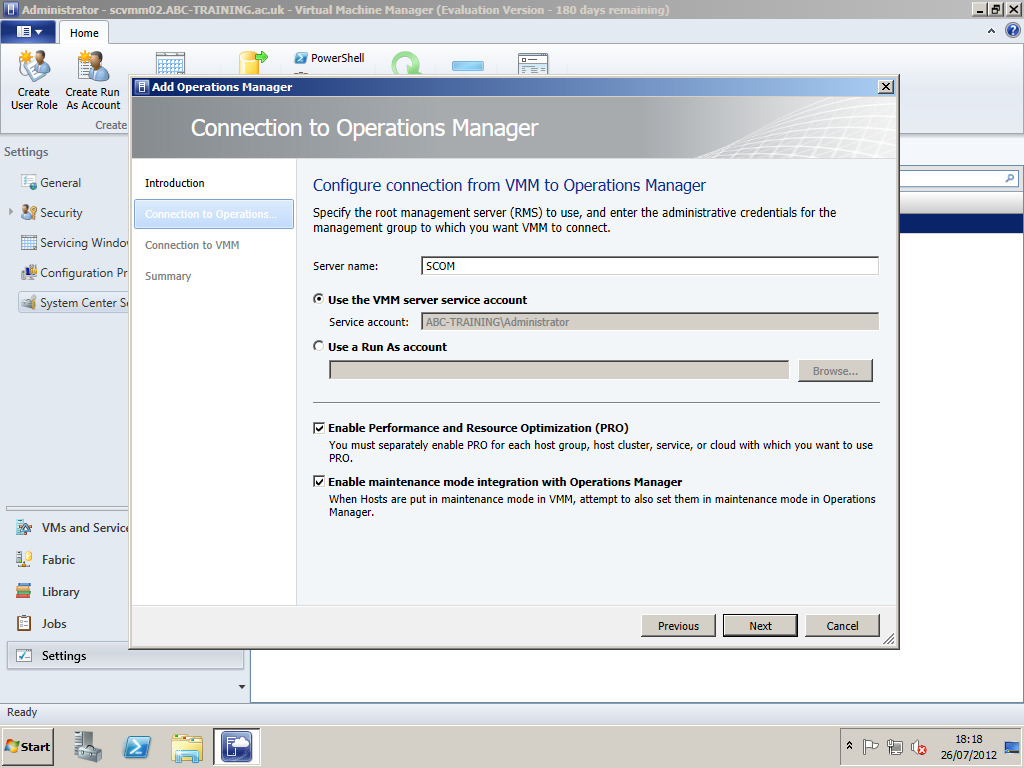Choose Use a Run As account option

(x=318, y=346)
